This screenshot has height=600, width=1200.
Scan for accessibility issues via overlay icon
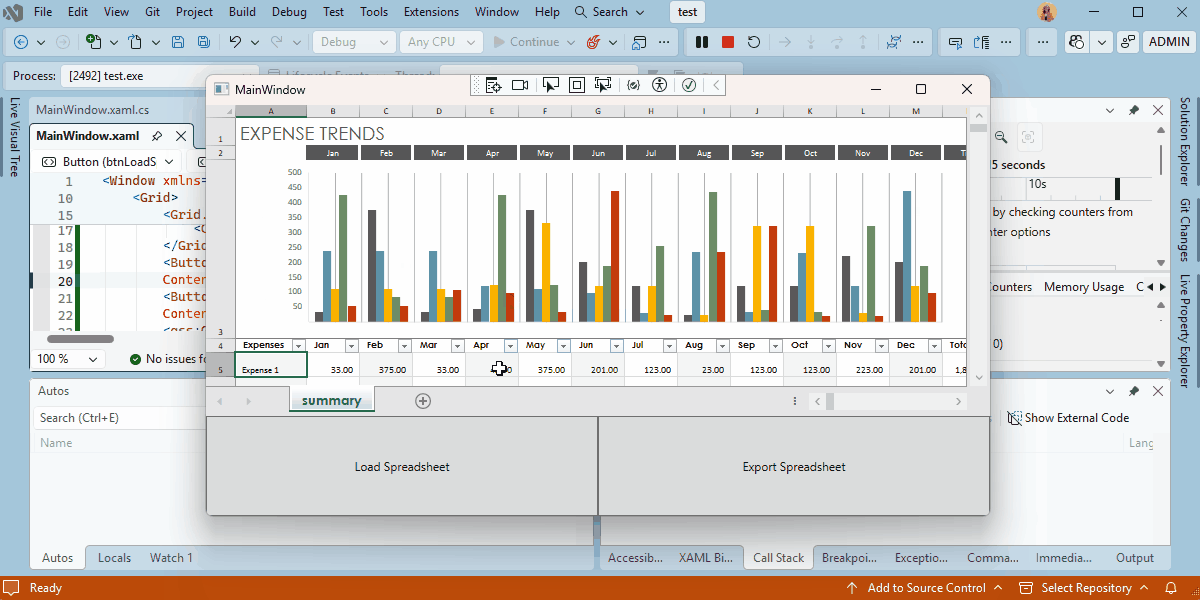[658, 85]
